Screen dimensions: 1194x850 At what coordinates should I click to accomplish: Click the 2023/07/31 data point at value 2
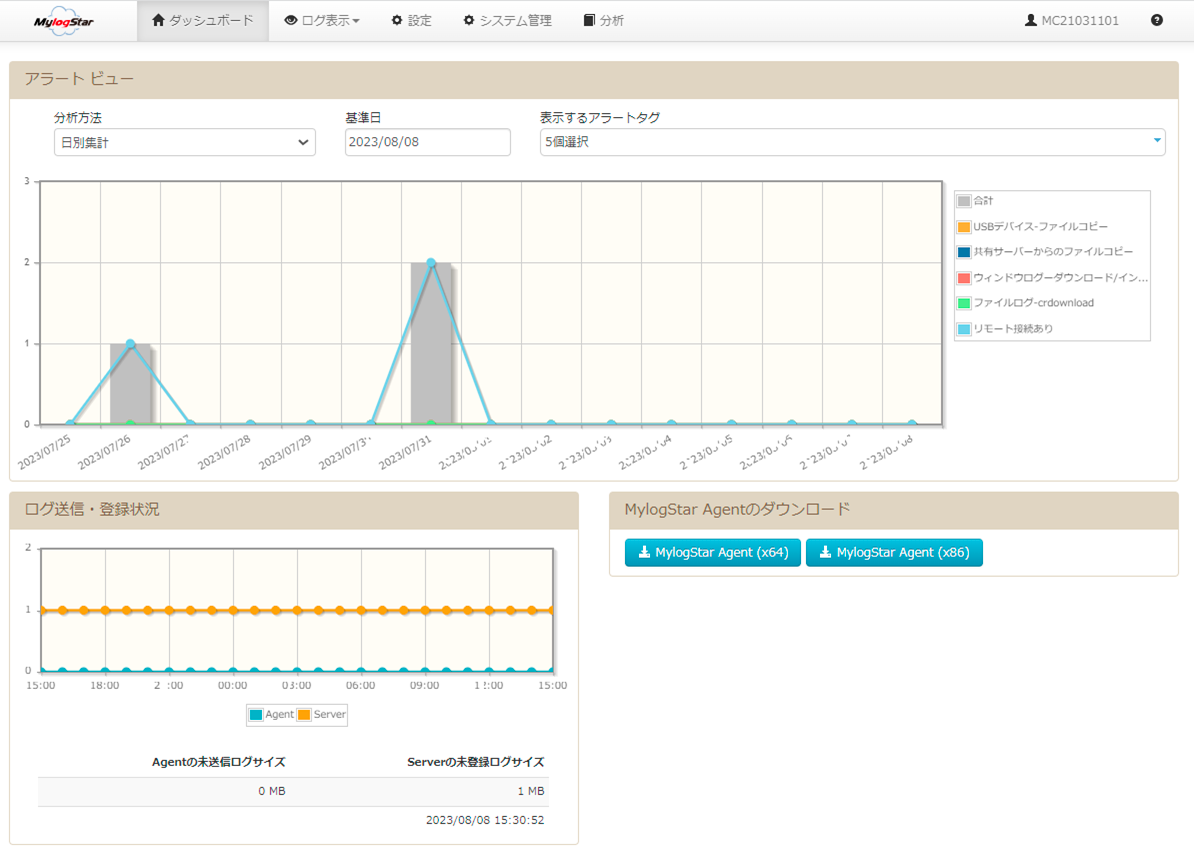[x=431, y=263]
